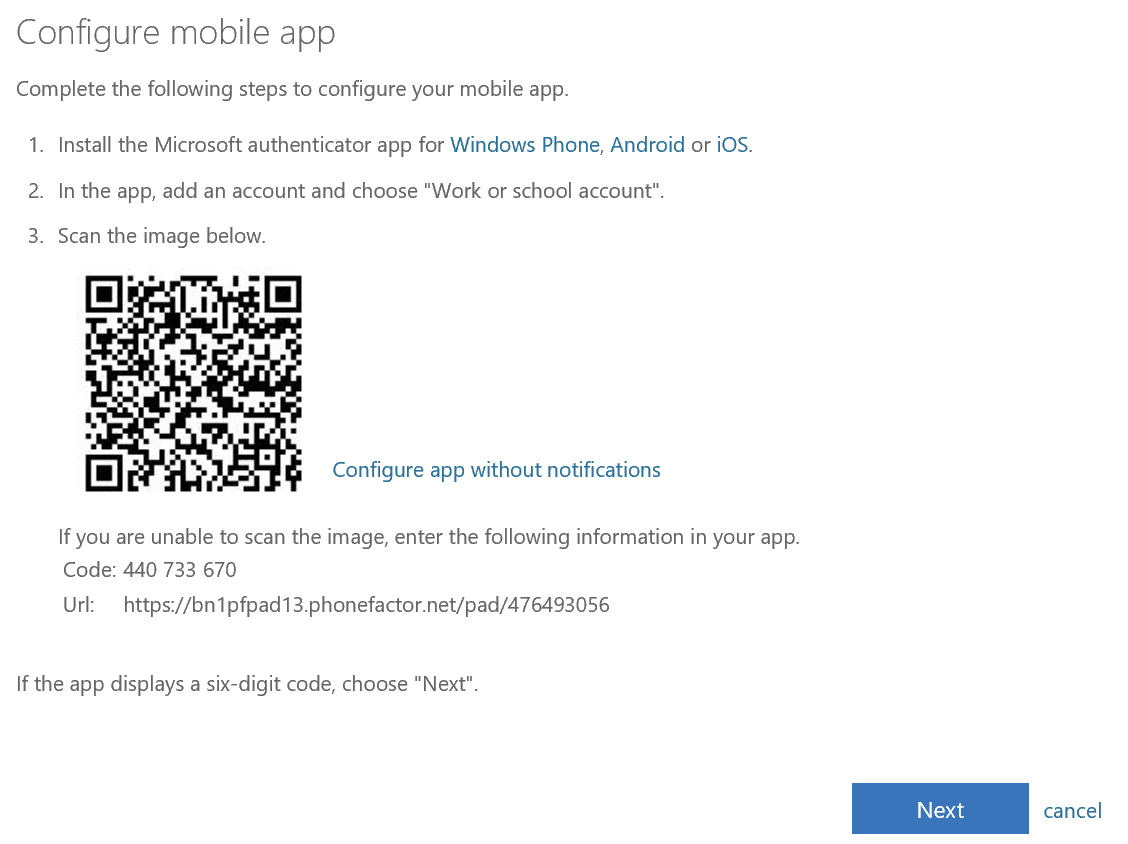Click the unable to scan image instruction
The image size is (1128, 844).
pos(429,537)
